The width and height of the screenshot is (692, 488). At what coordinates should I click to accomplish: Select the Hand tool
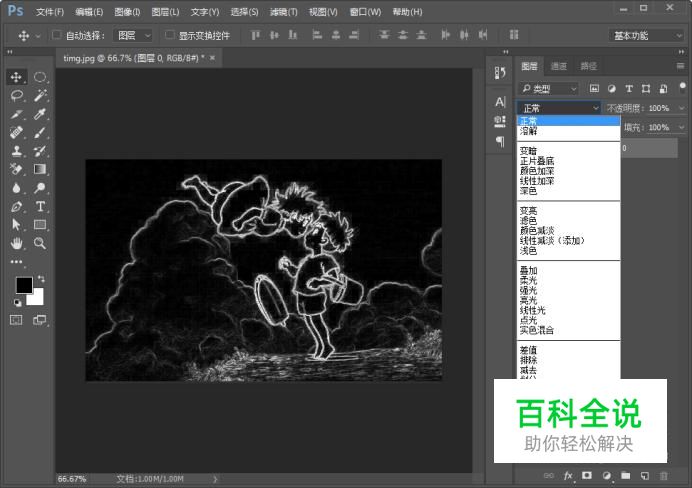click(17, 243)
